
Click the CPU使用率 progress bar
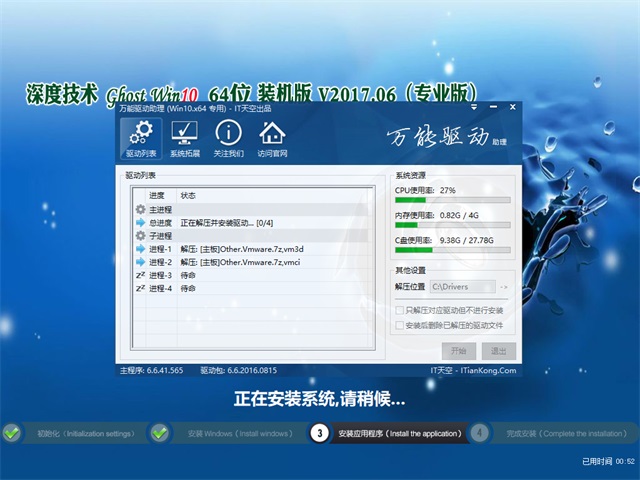pos(453,200)
